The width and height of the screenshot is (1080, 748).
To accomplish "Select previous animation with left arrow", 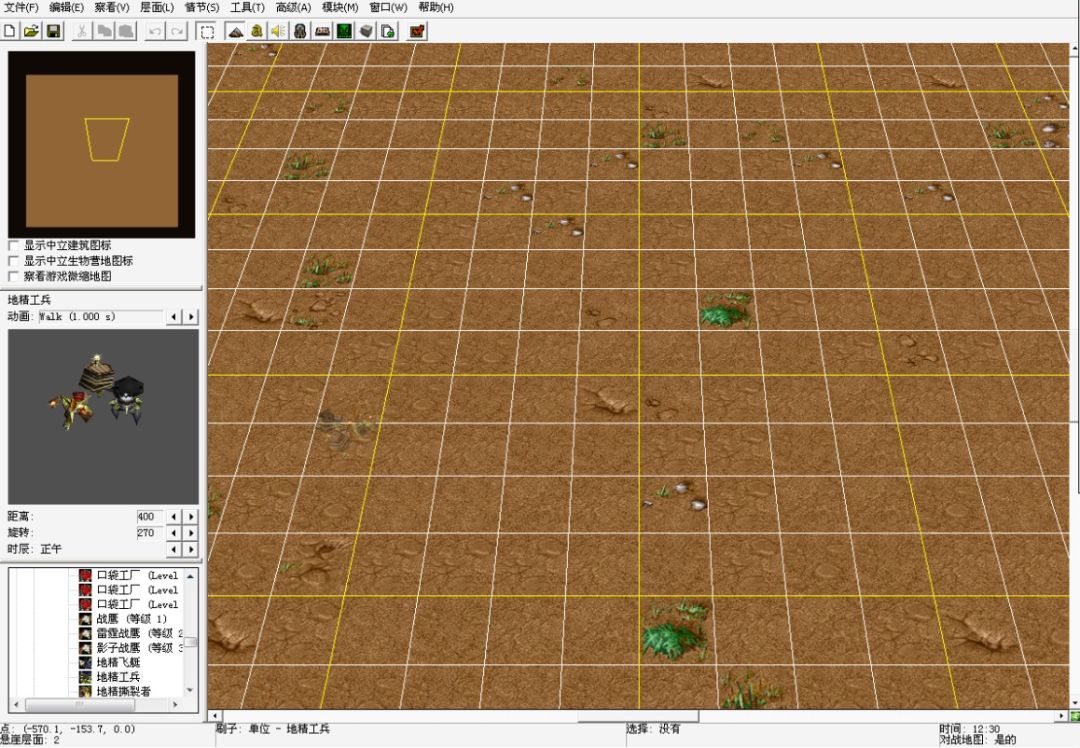I will [x=174, y=317].
